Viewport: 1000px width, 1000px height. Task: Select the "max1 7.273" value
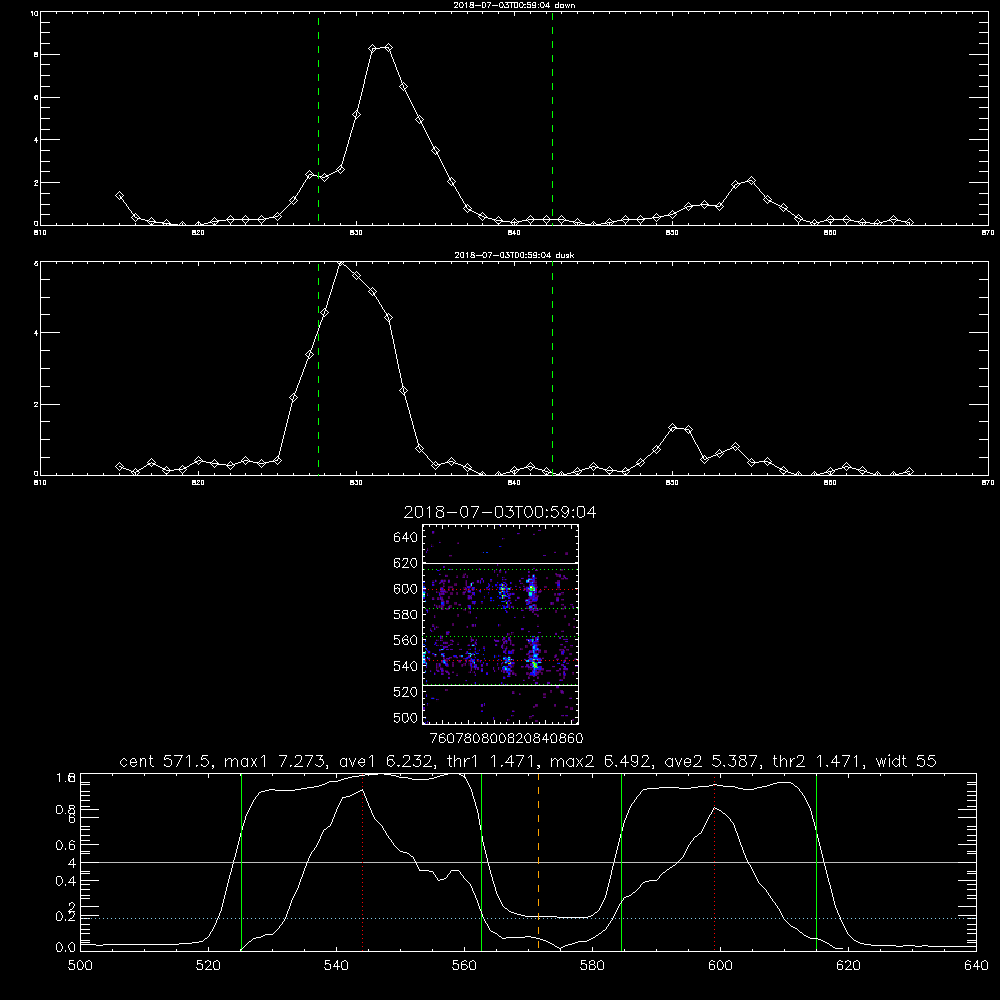276,761
